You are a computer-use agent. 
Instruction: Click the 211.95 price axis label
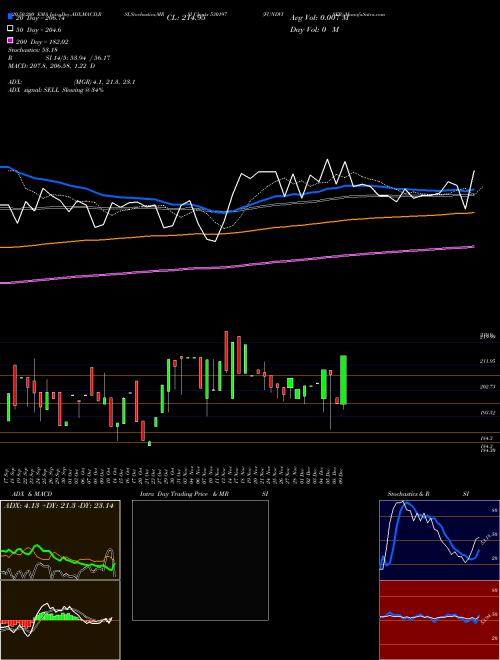(x=488, y=361)
